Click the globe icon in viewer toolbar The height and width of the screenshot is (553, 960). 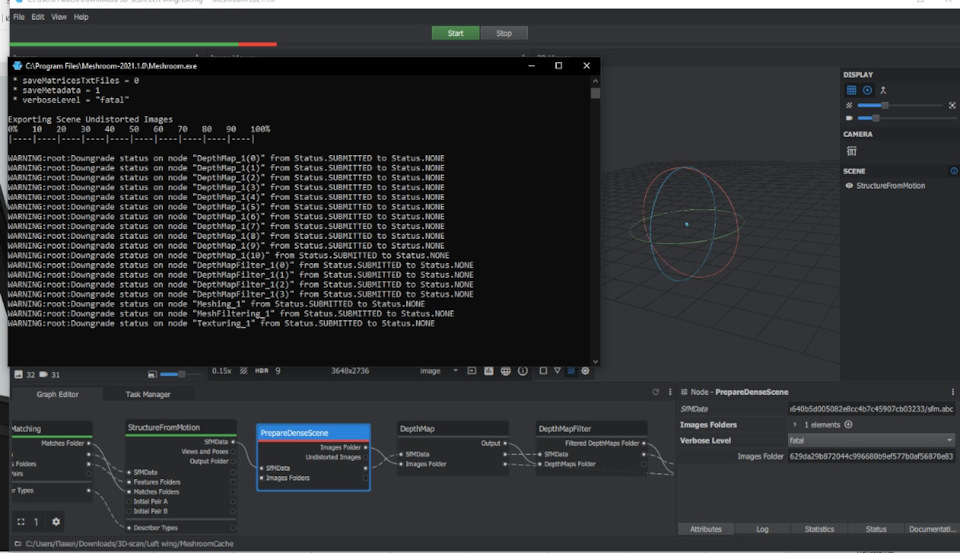click(x=506, y=371)
